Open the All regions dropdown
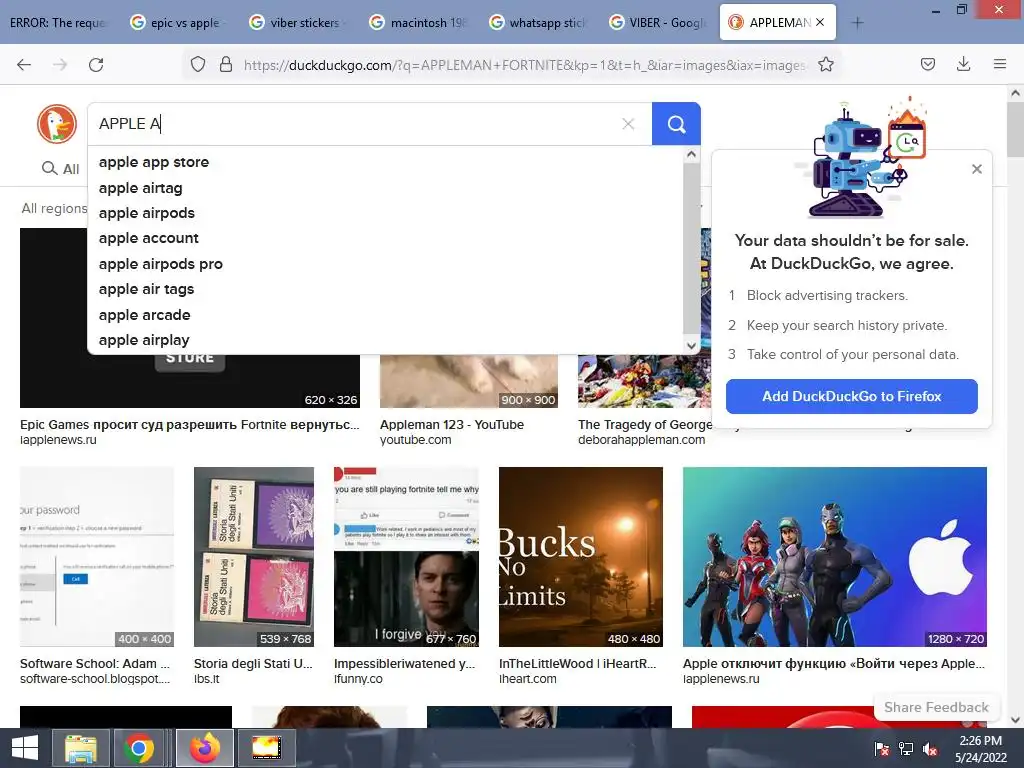The height and width of the screenshot is (768, 1024). [x=54, y=208]
